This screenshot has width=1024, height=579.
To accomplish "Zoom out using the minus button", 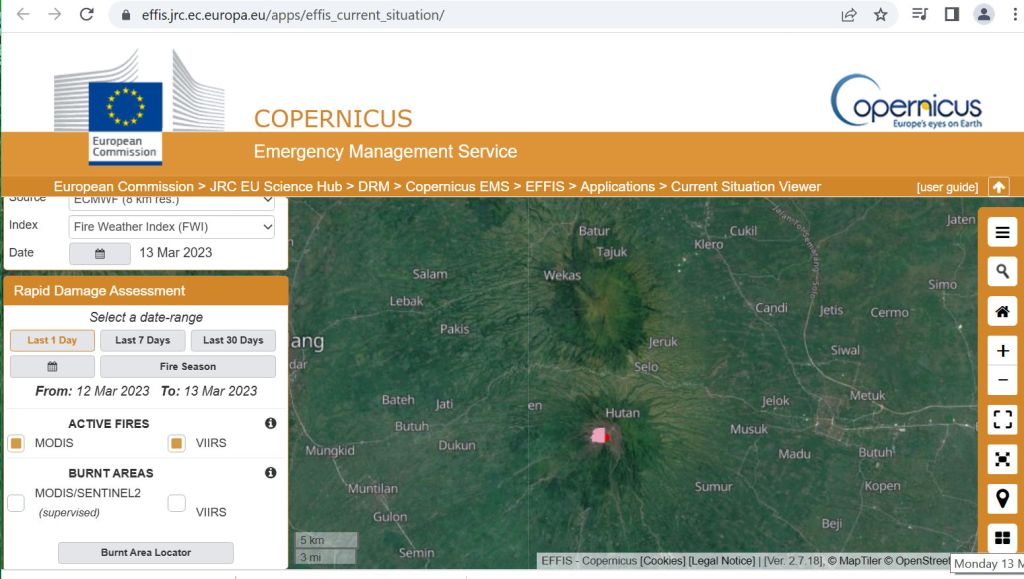I will point(1002,381).
